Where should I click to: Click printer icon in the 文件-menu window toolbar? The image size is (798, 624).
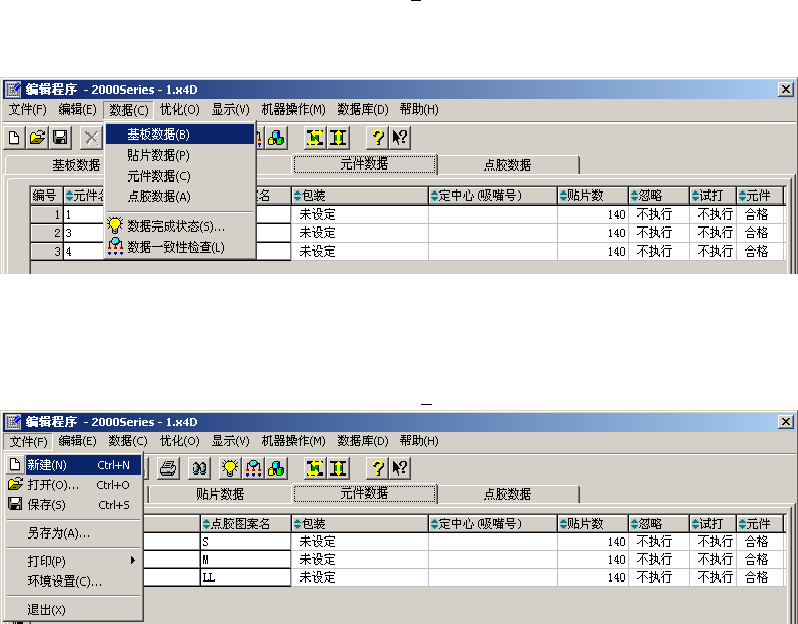[168, 468]
